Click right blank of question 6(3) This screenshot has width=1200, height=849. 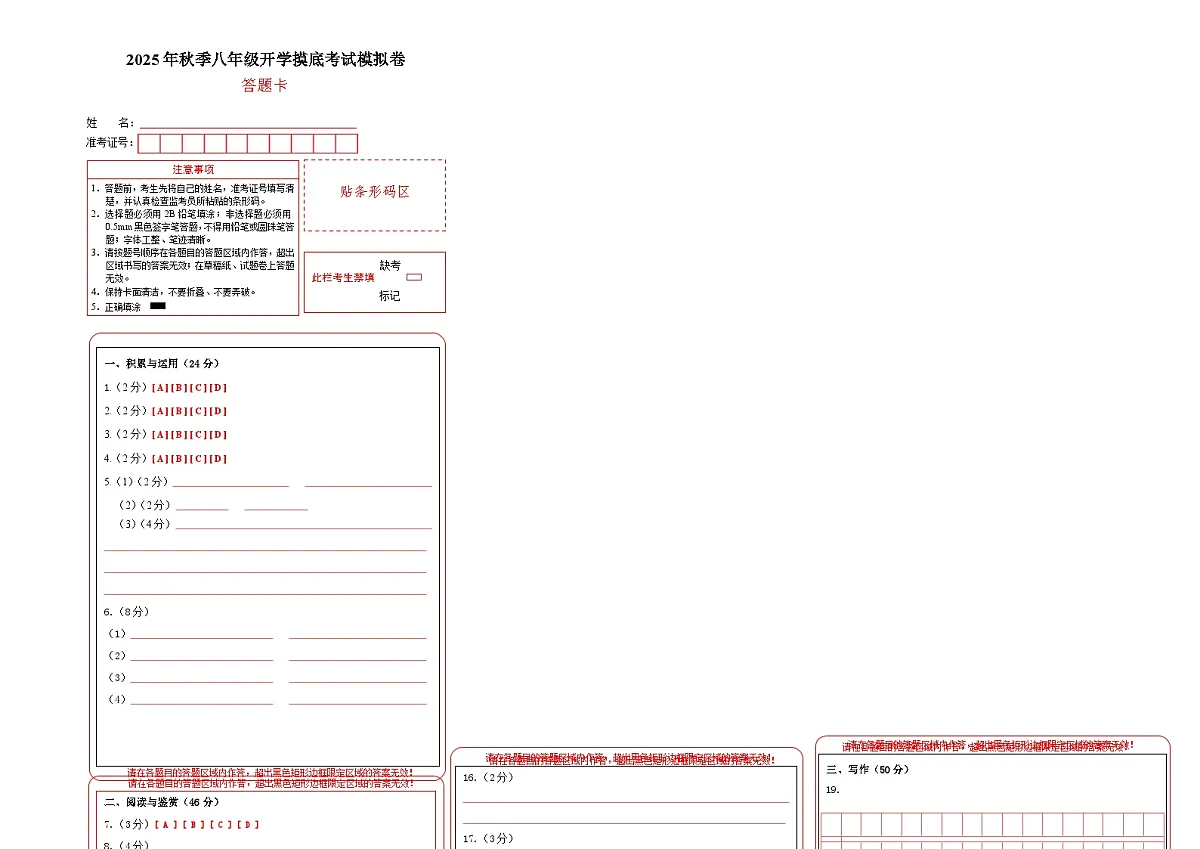coord(358,679)
